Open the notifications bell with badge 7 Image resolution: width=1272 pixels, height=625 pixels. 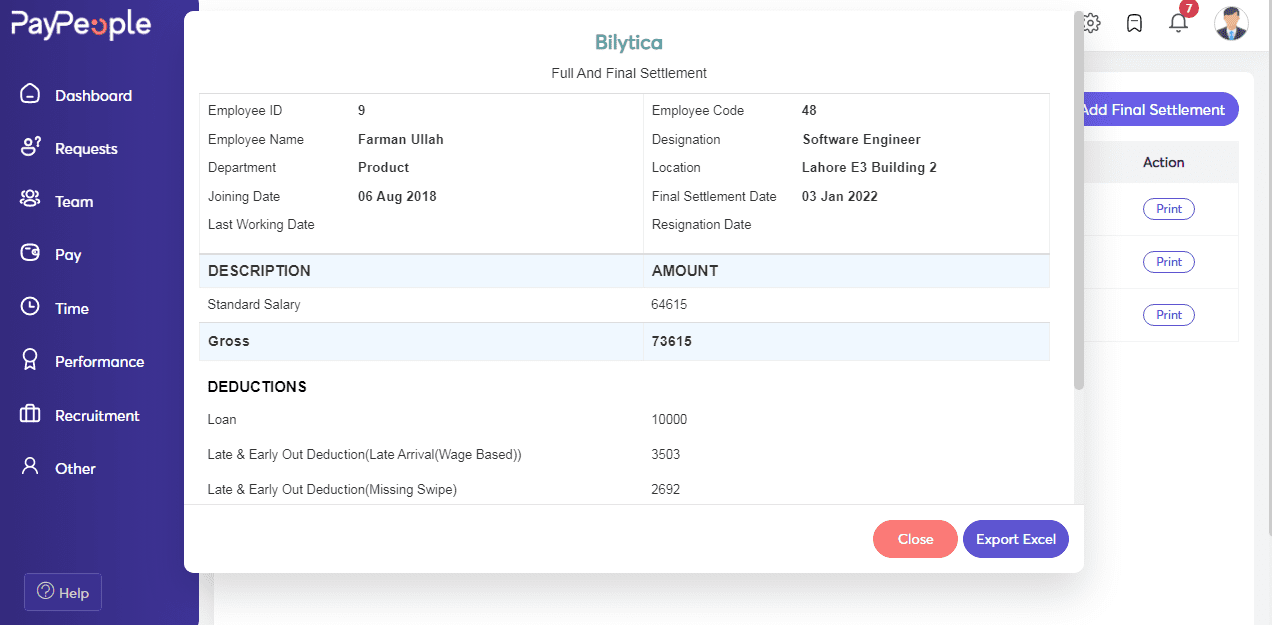(1178, 22)
